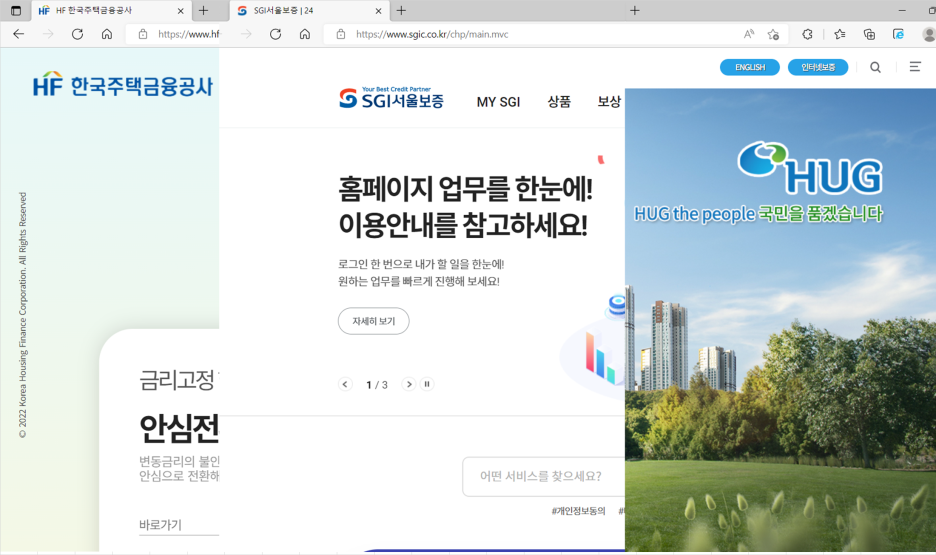Close the SGI서울보증 tab
This screenshot has height=555, width=936.
(x=378, y=11)
